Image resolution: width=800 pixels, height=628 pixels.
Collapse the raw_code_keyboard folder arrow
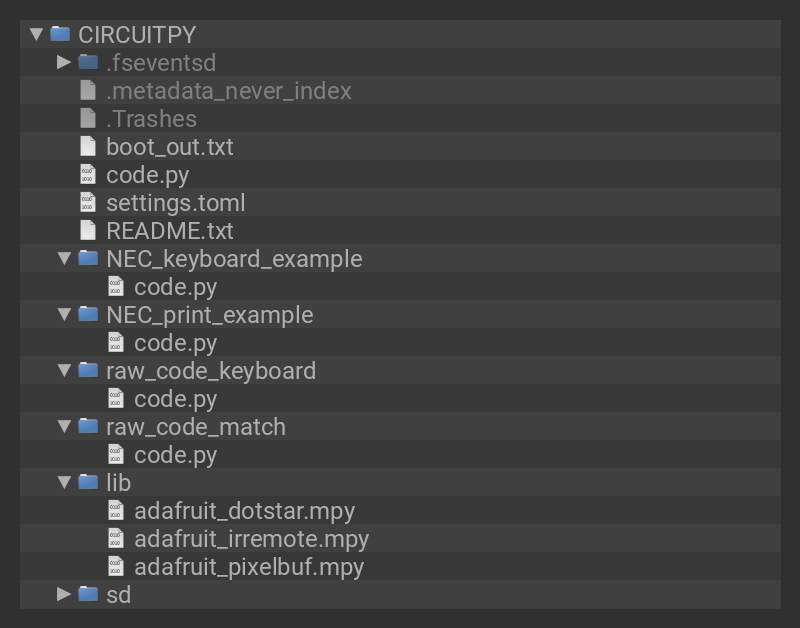[x=64, y=370]
